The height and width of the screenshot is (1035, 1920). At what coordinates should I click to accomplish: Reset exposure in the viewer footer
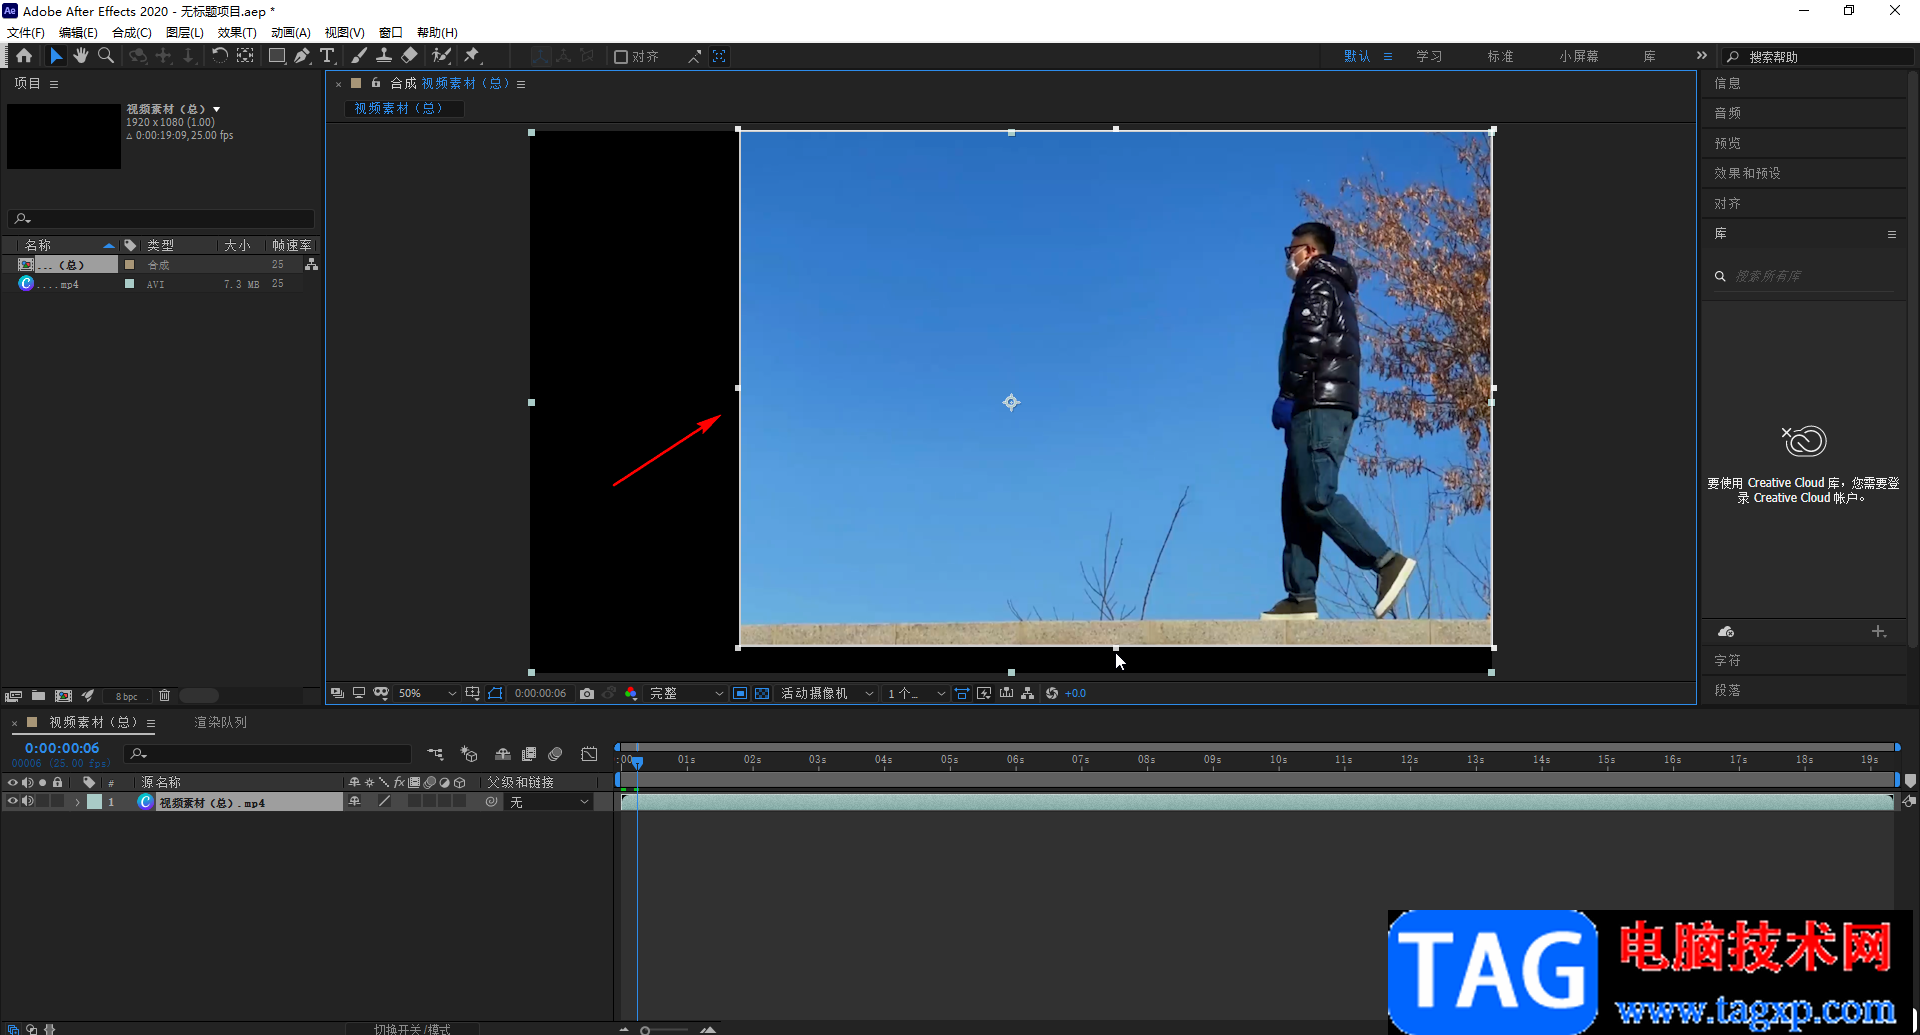1052,693
